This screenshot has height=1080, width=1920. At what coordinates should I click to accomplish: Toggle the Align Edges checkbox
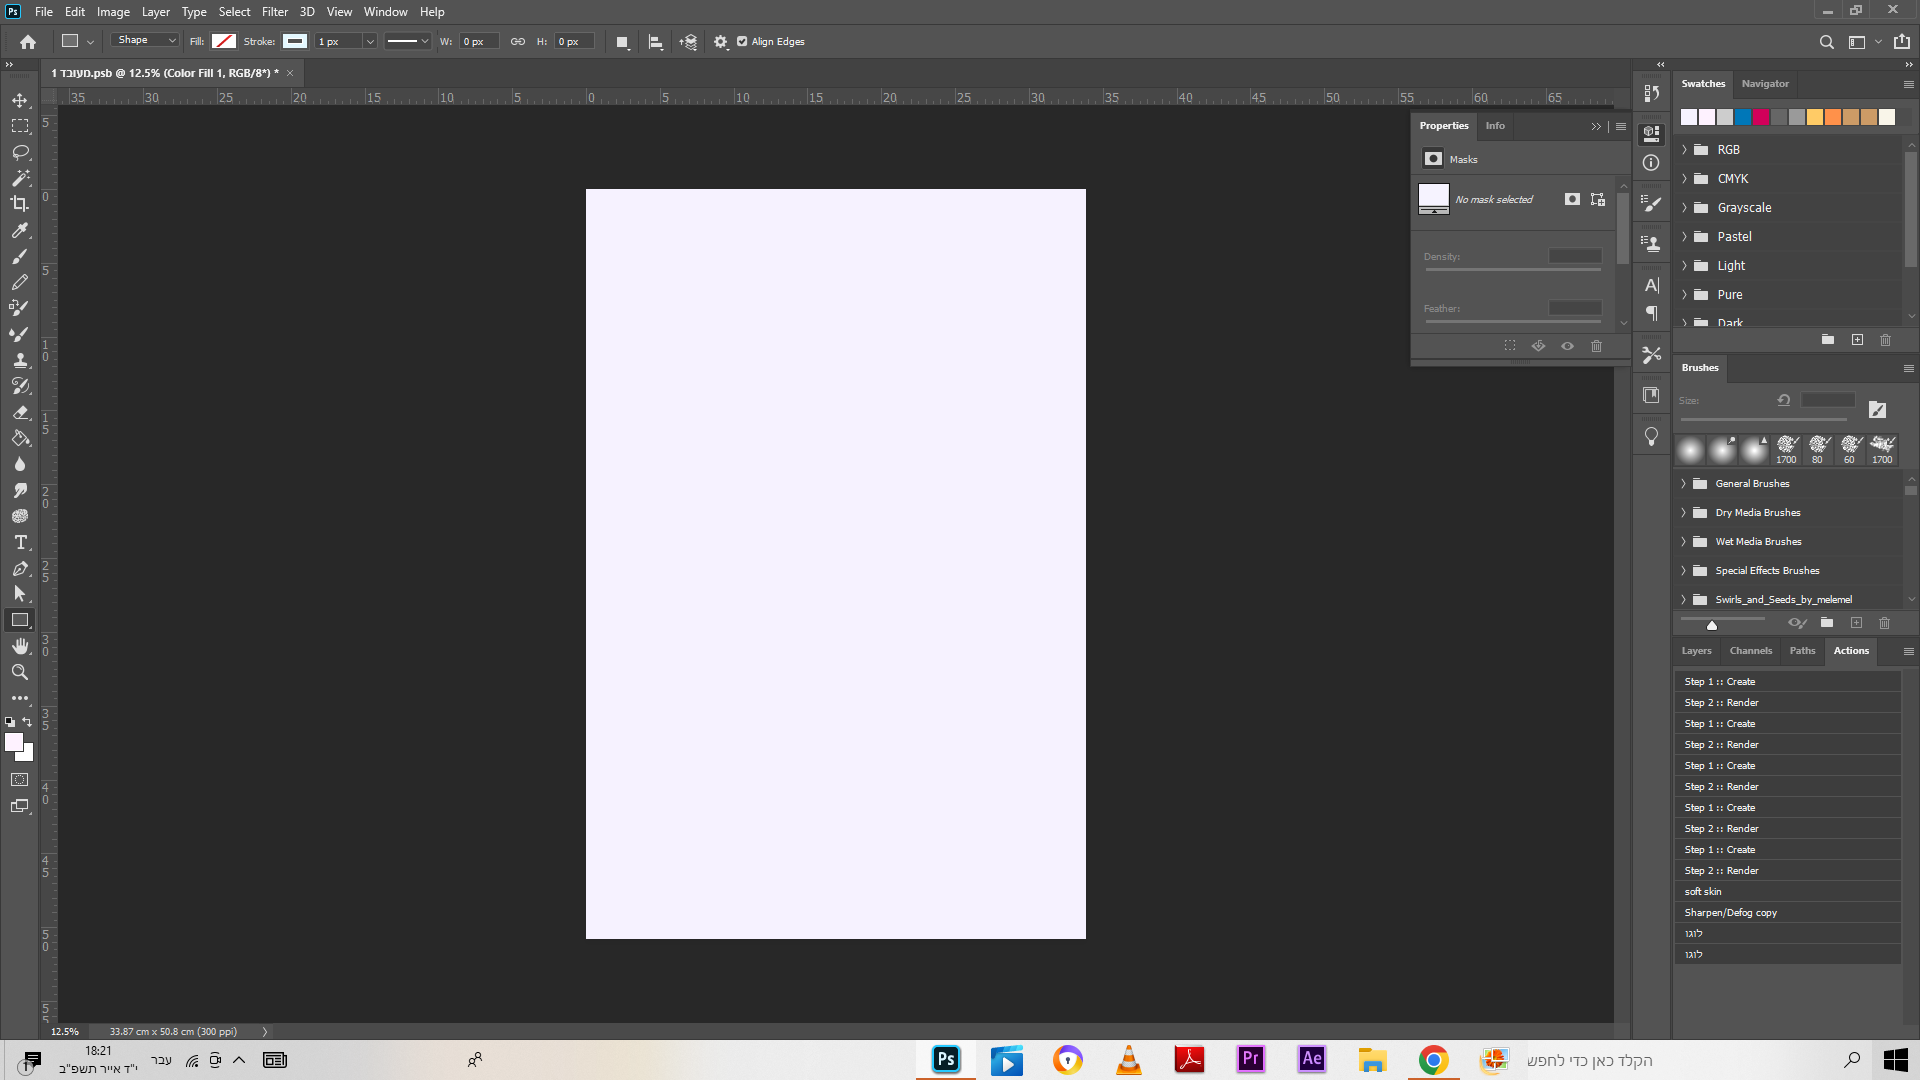pos(742,42)
